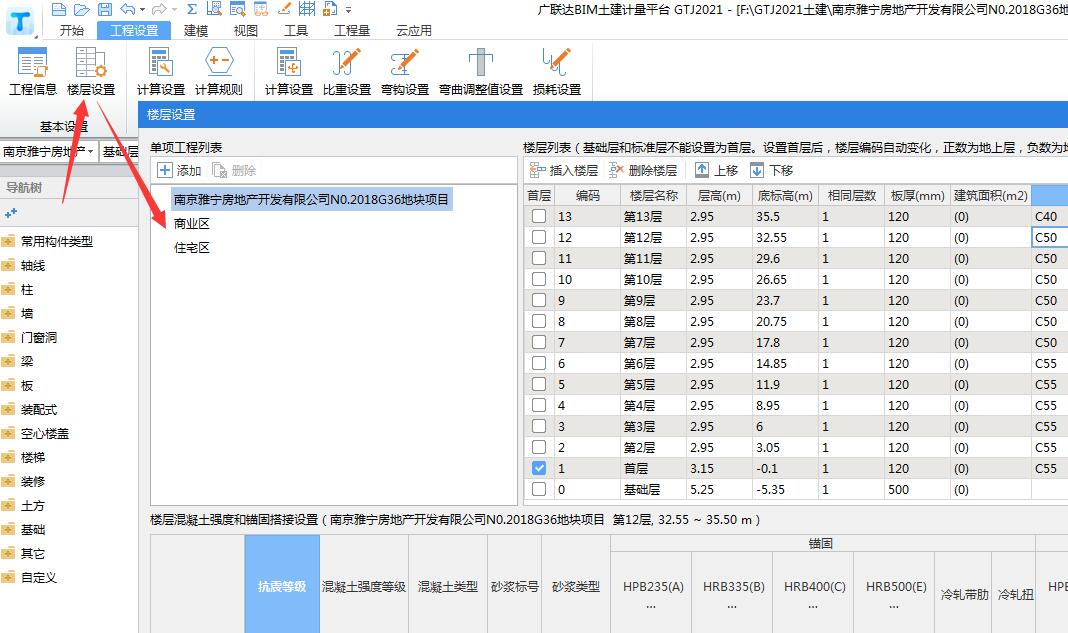1068x633 pixels.
Task: Open the first 计算设置 tool beside 计算规则
Action: pyautogui.click(x=161, y=71)
